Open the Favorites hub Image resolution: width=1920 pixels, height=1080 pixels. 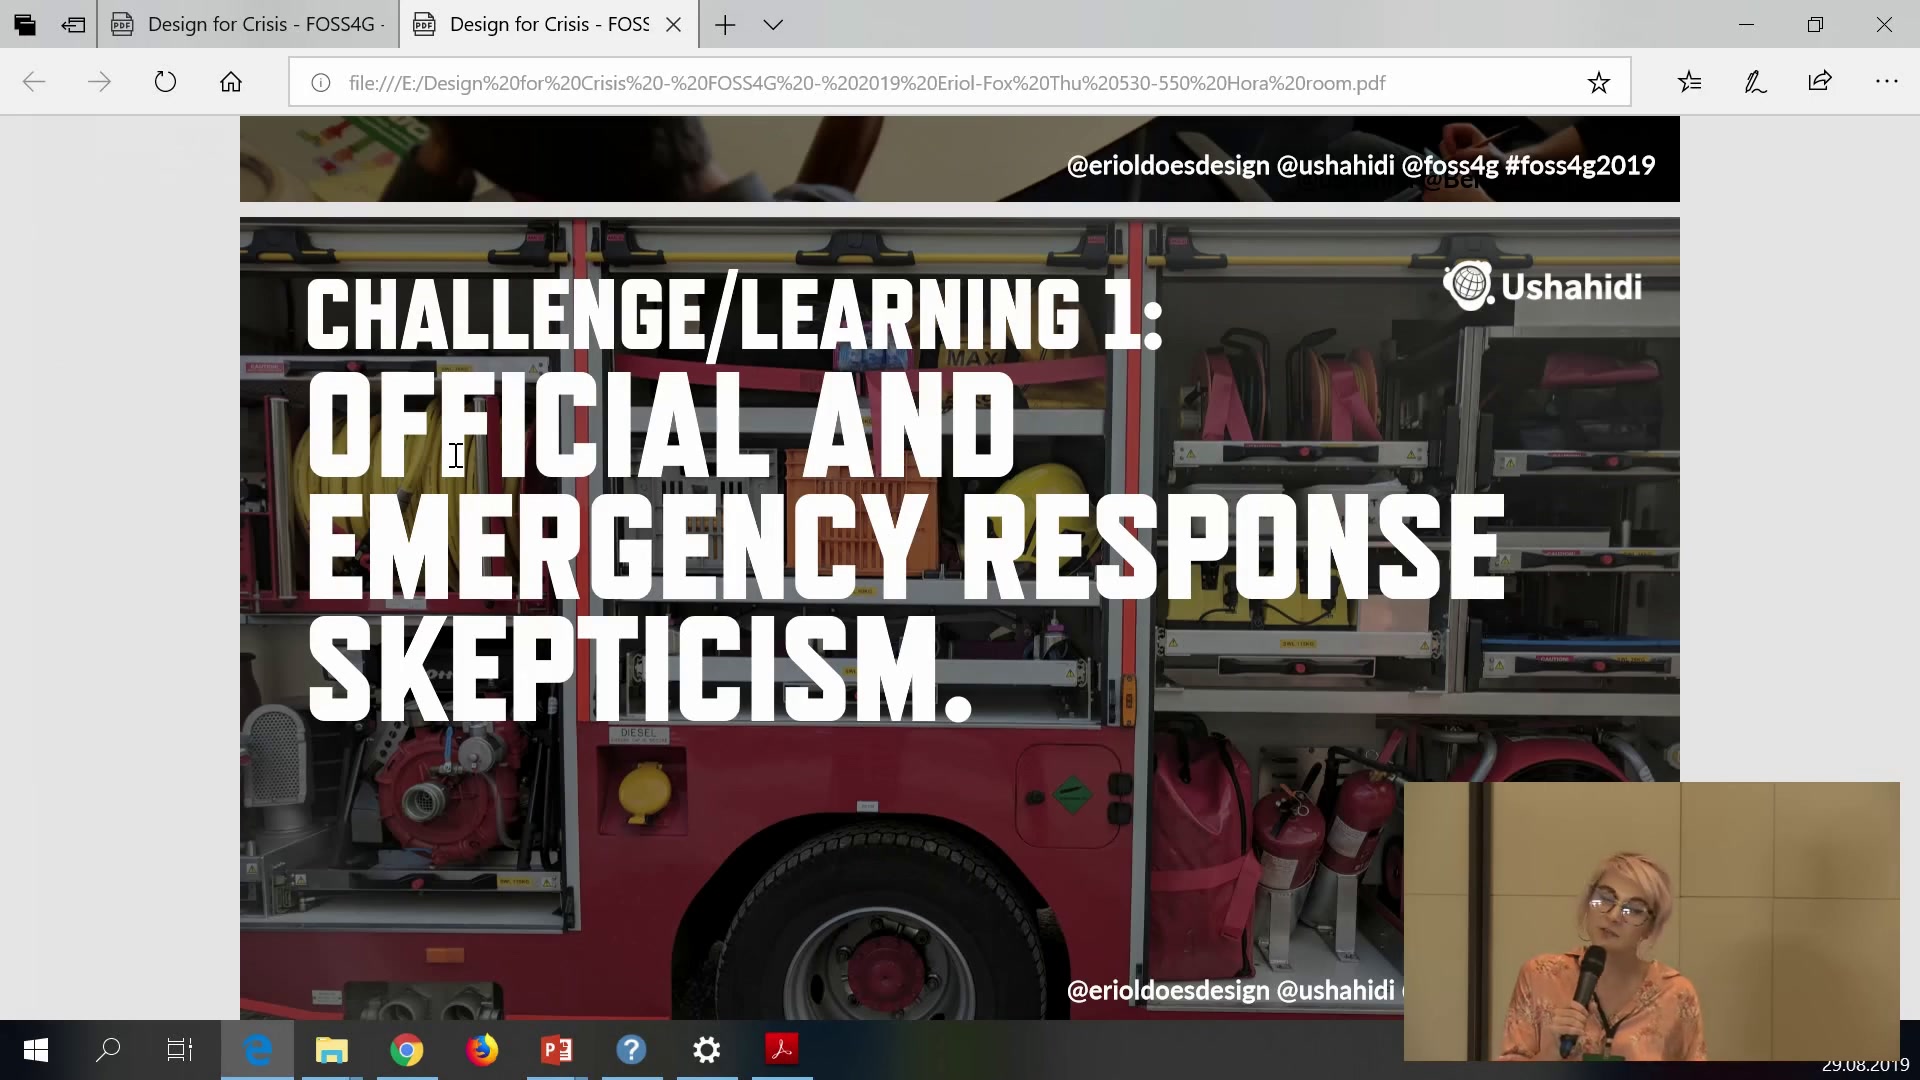(1690, 82)
